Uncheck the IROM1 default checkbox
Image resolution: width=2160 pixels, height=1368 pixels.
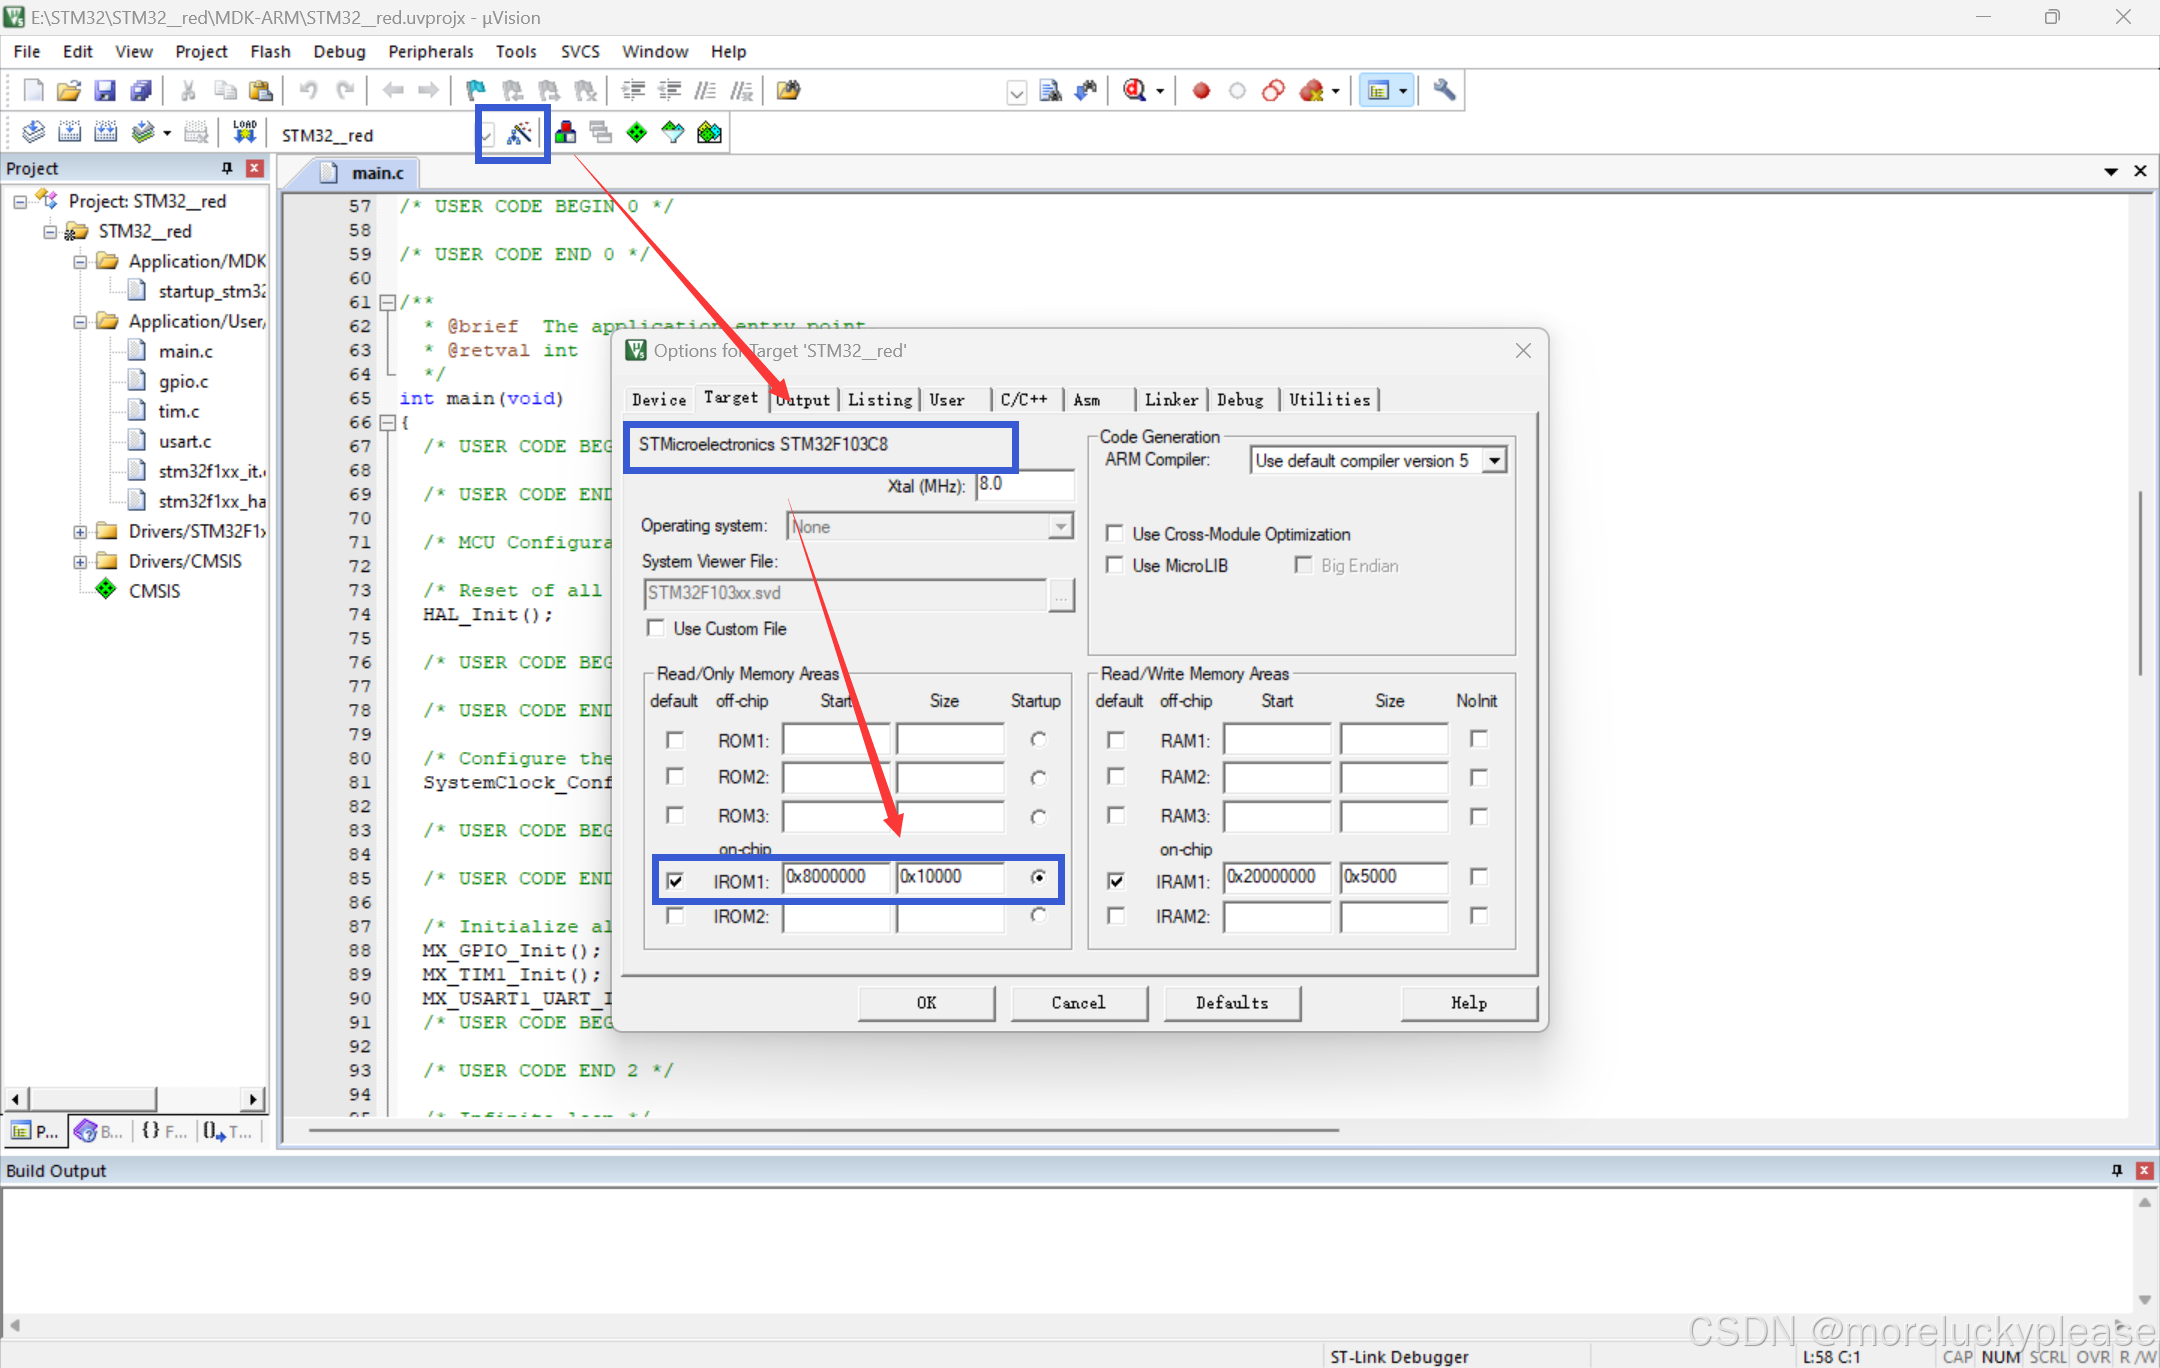(x=675, y=881)
